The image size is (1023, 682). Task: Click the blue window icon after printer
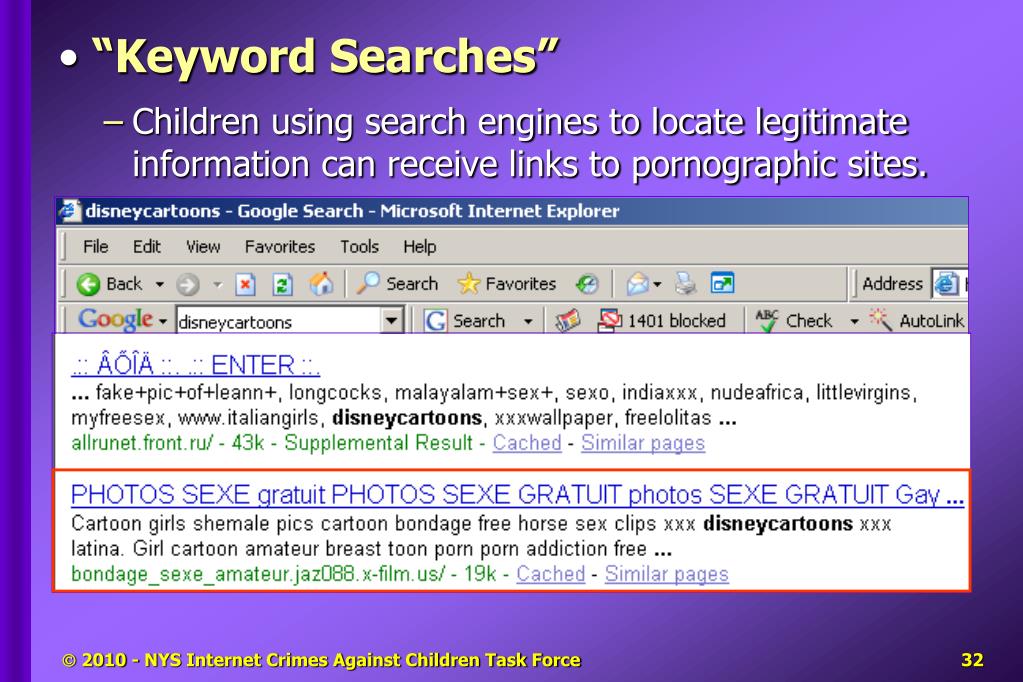tap(722, 283)
